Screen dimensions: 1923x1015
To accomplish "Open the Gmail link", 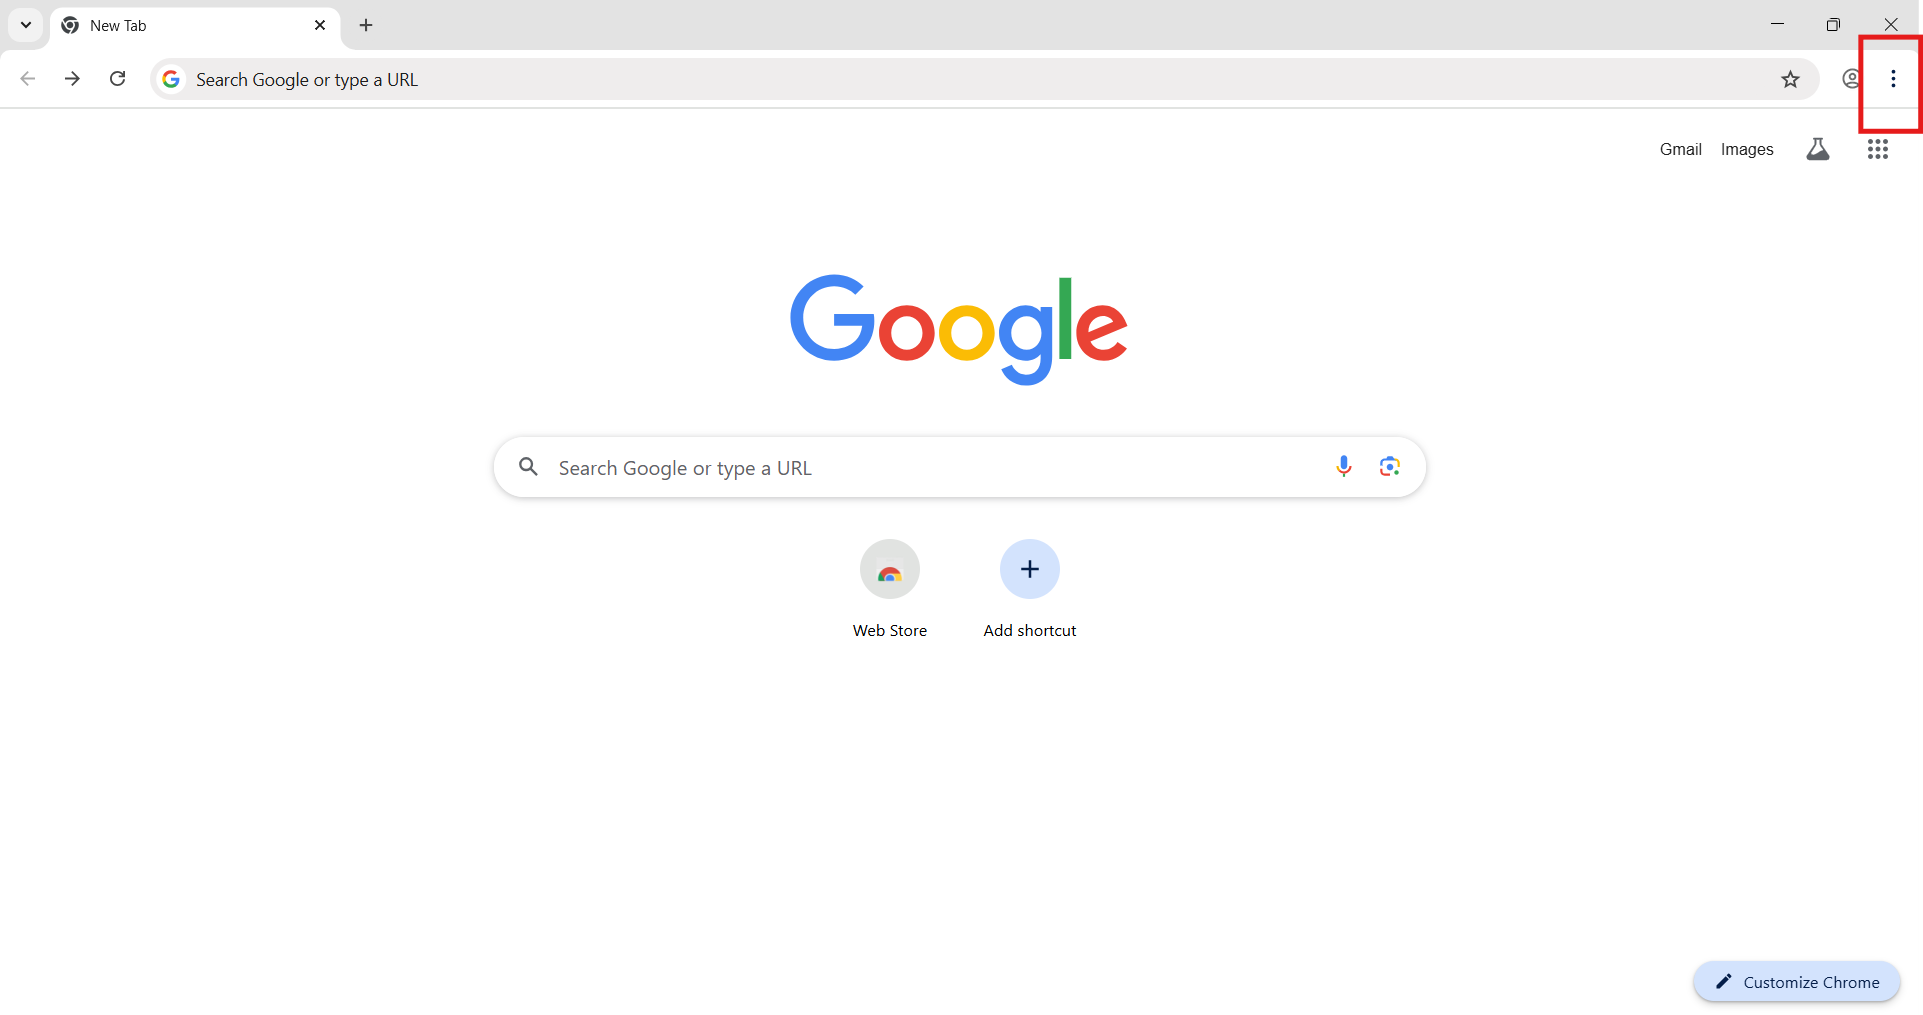I will coord(1680,149).
